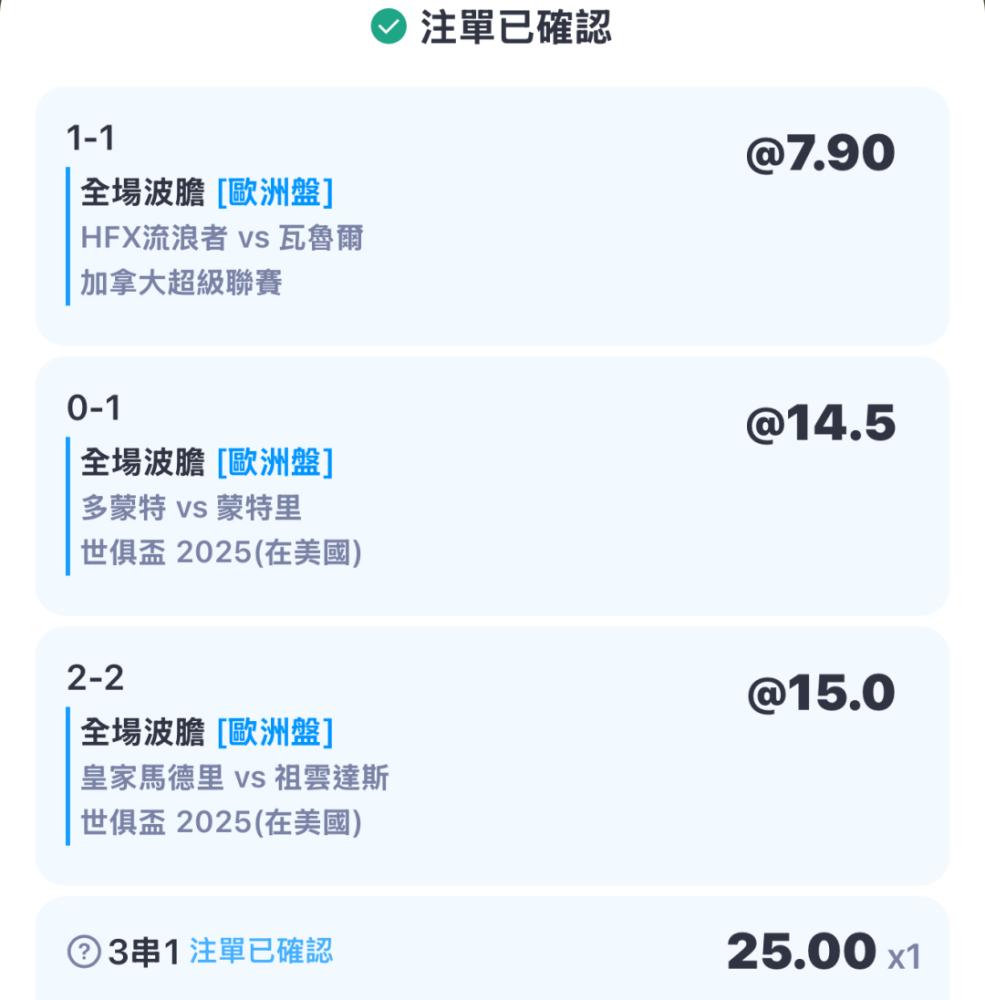Screen dimensions: 985x1000
Task: Tap the 加拿大超級聯賽 league name
Action: [x=181, y=283]
